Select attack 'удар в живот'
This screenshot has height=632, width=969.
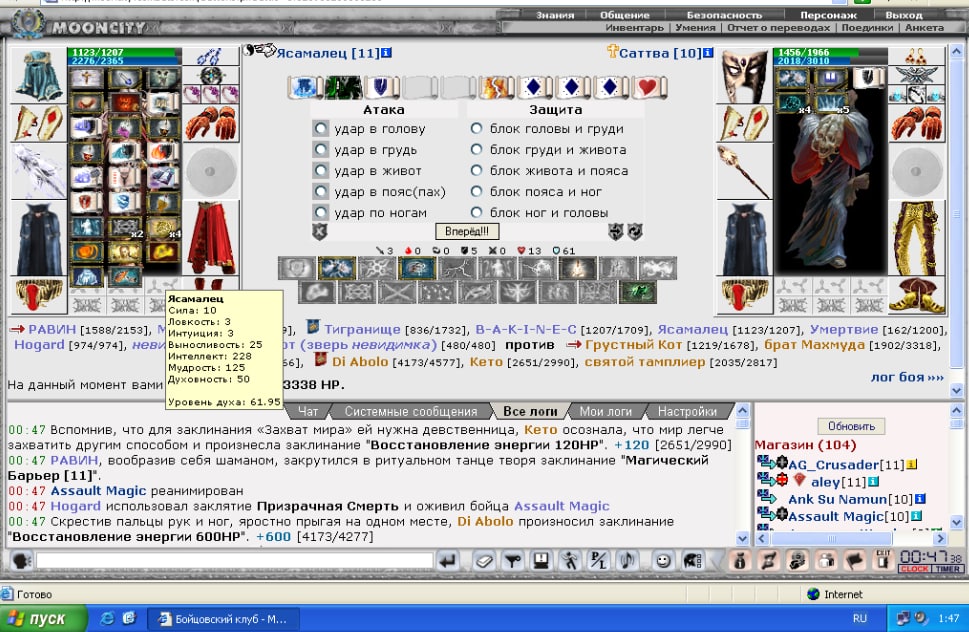coord(321,171)
